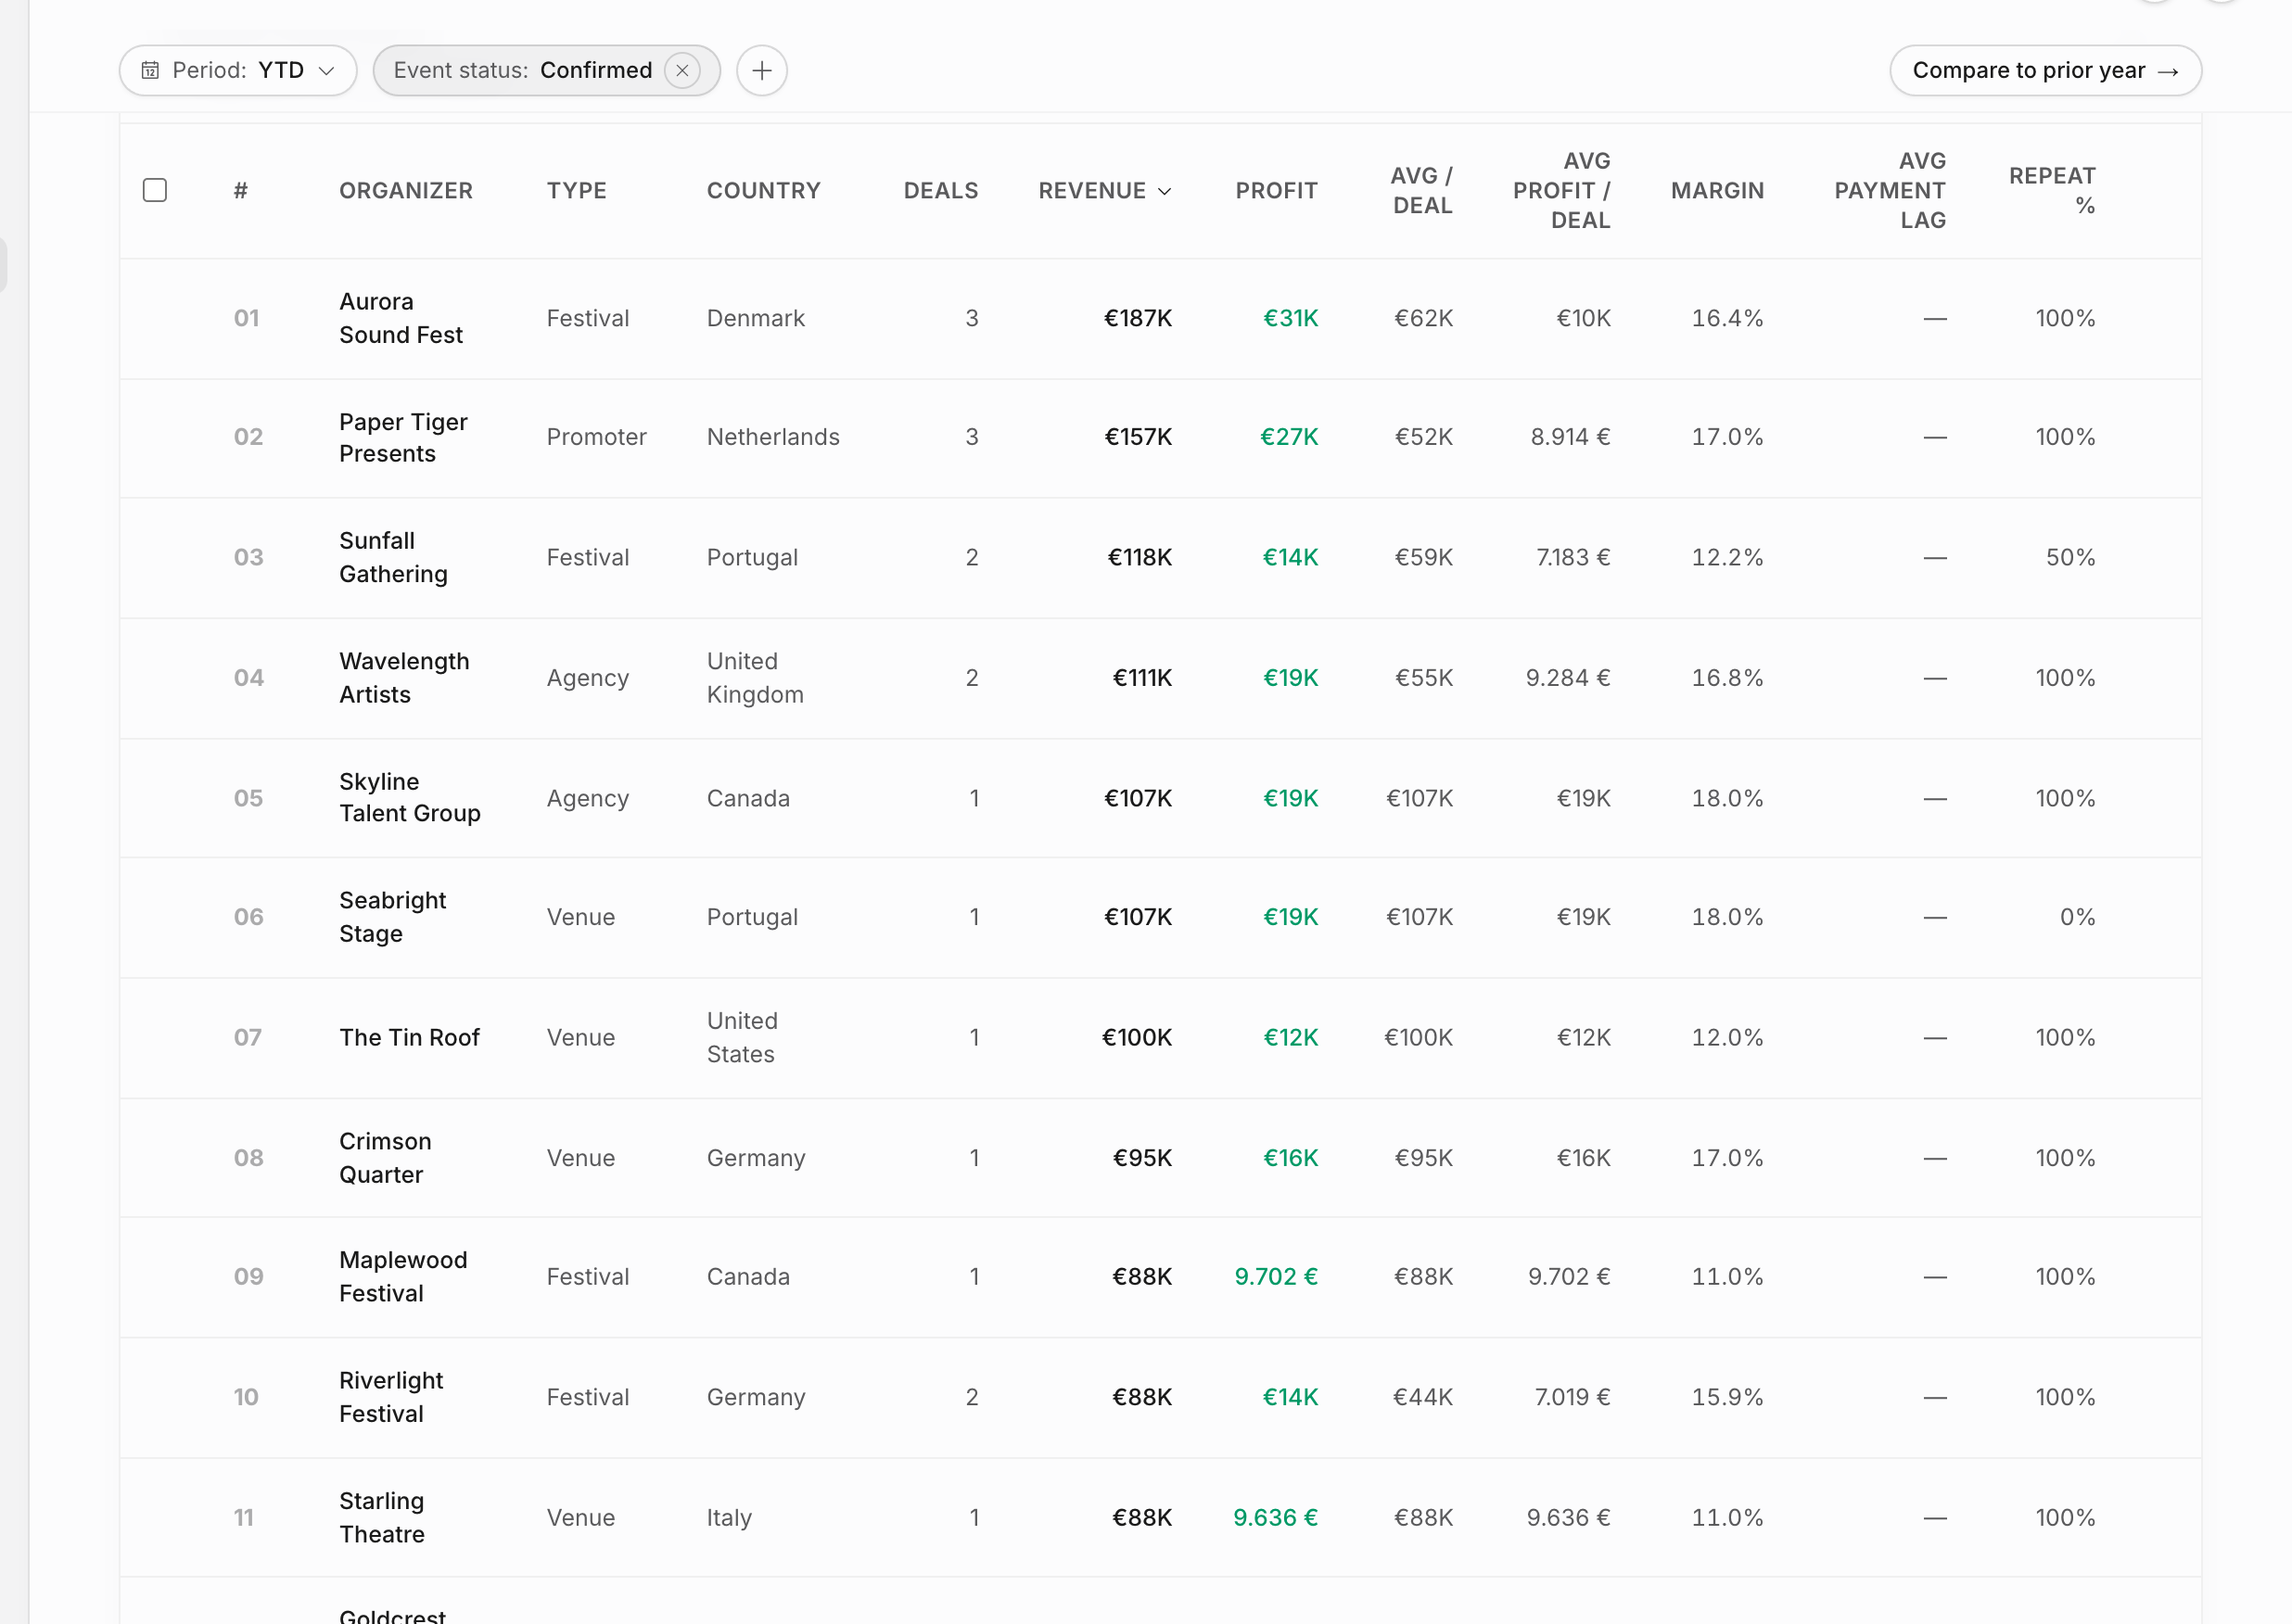2292x1624 pixels.
Task: Click the United Kingdom country cell
Action: [x=755, y=677]
